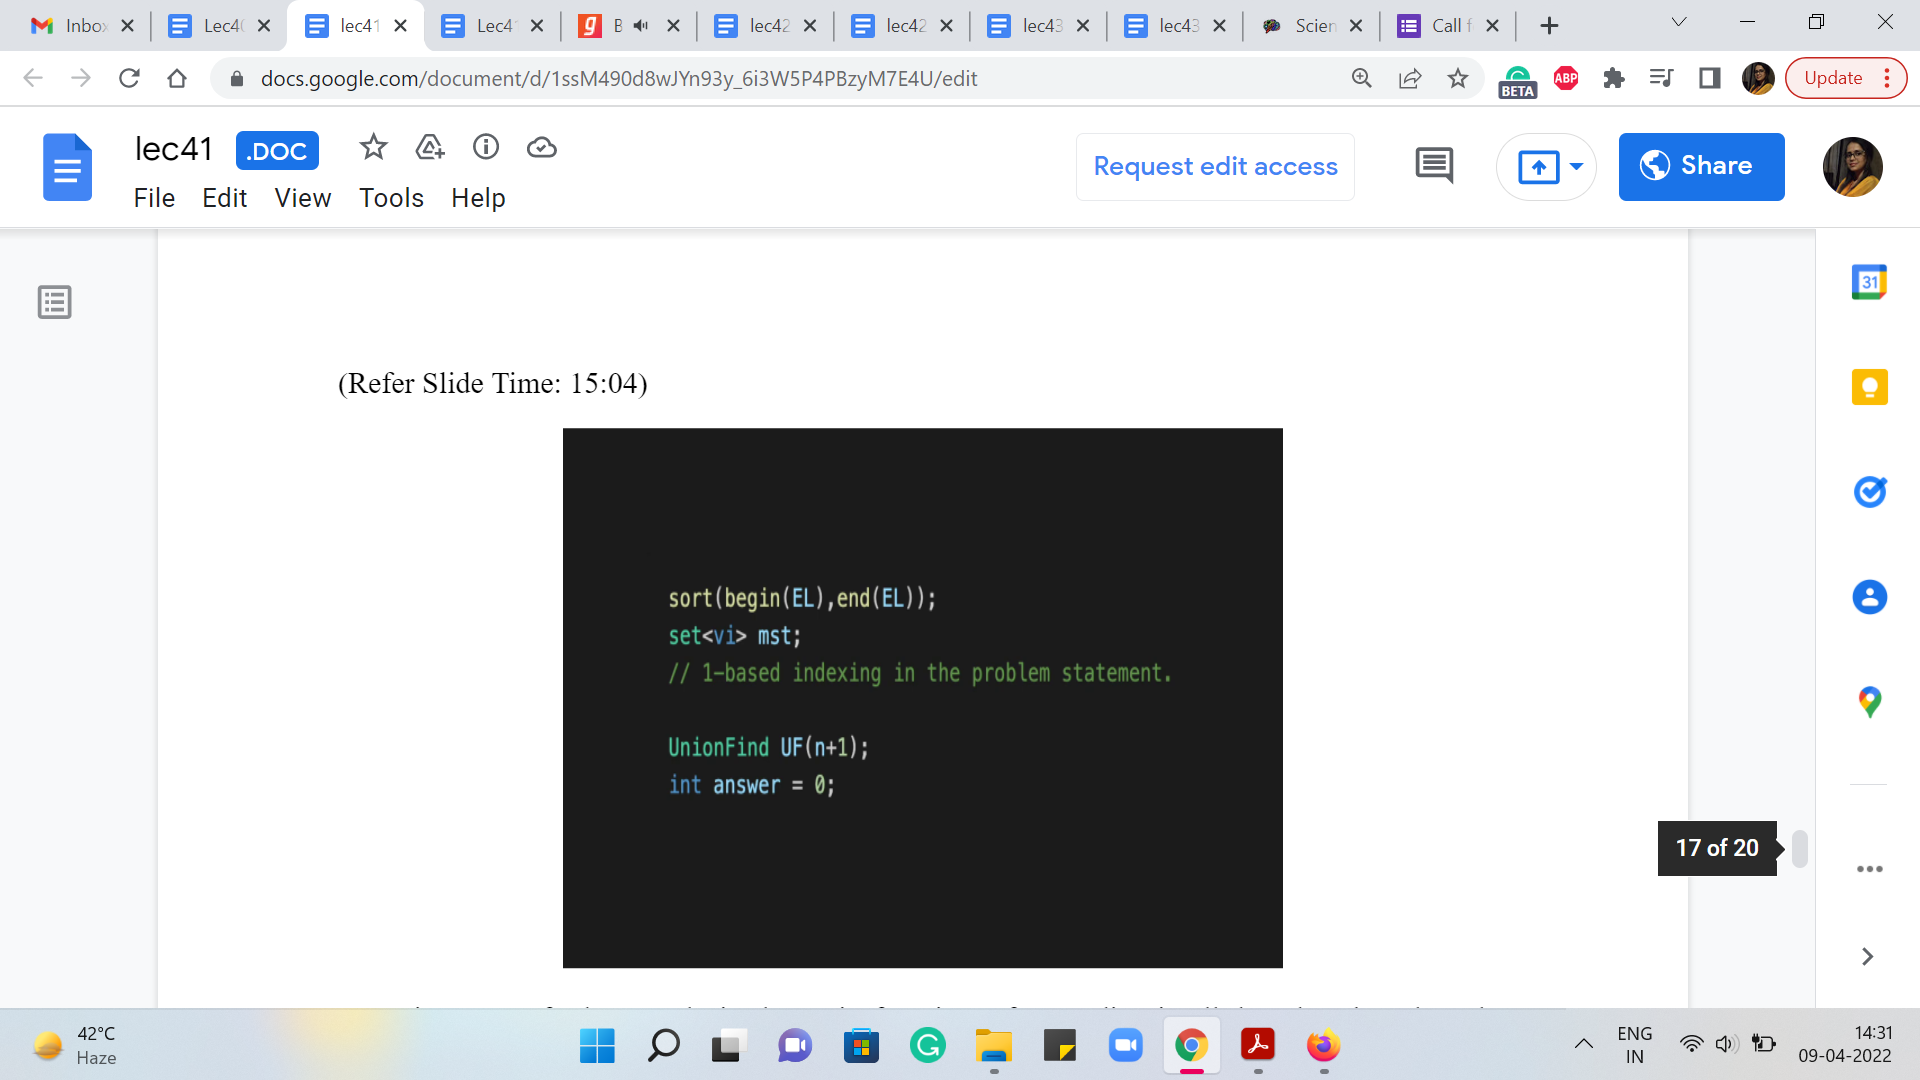Open the Maps side panel

(1869, 702)
